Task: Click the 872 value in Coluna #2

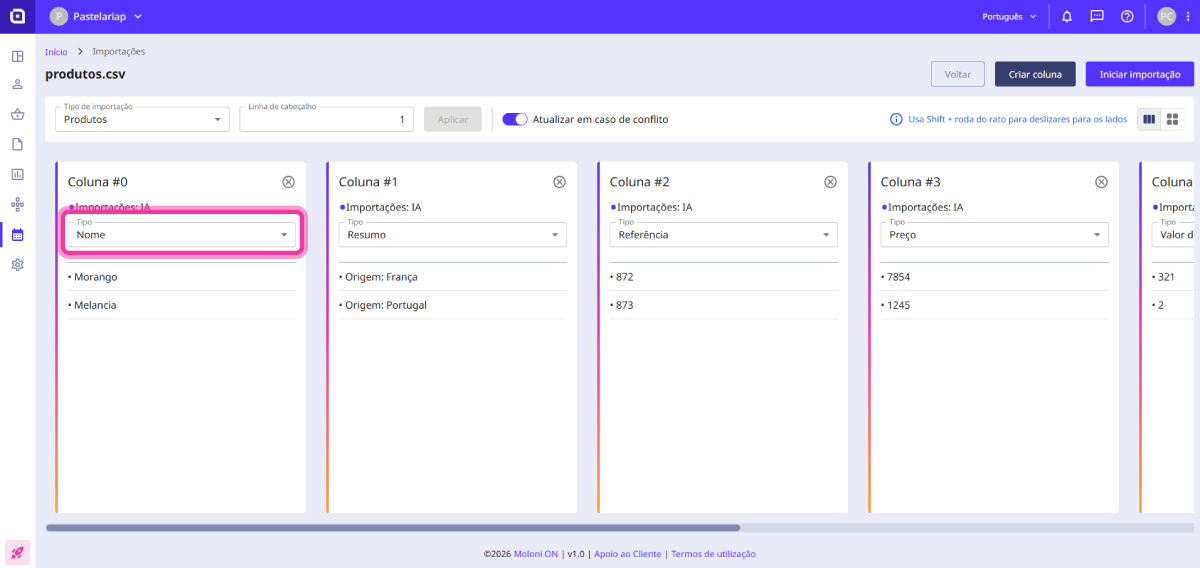Action: [625, 277]
